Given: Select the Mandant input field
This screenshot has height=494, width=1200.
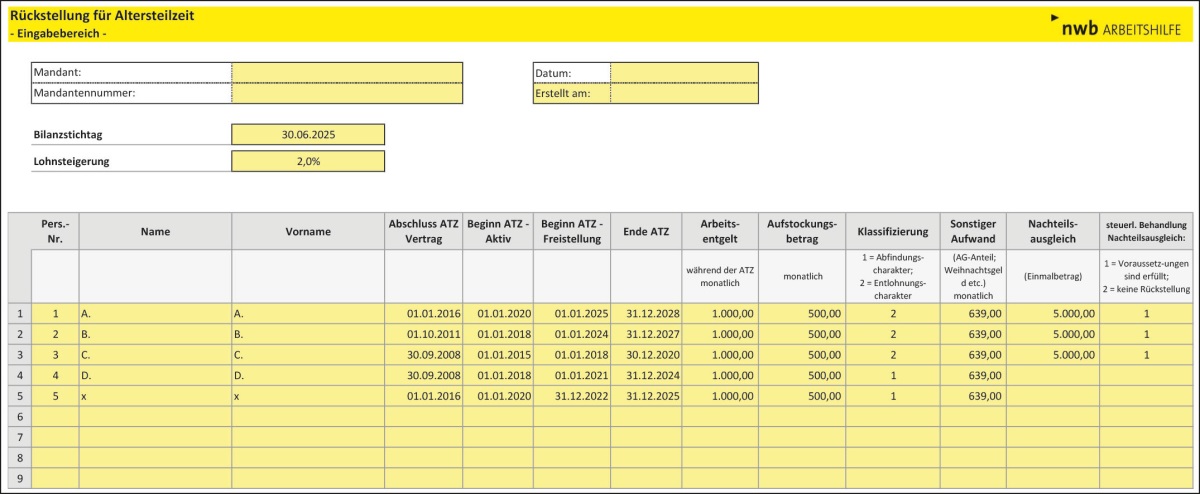Looking at the screenshot, I should click(347, 72).
